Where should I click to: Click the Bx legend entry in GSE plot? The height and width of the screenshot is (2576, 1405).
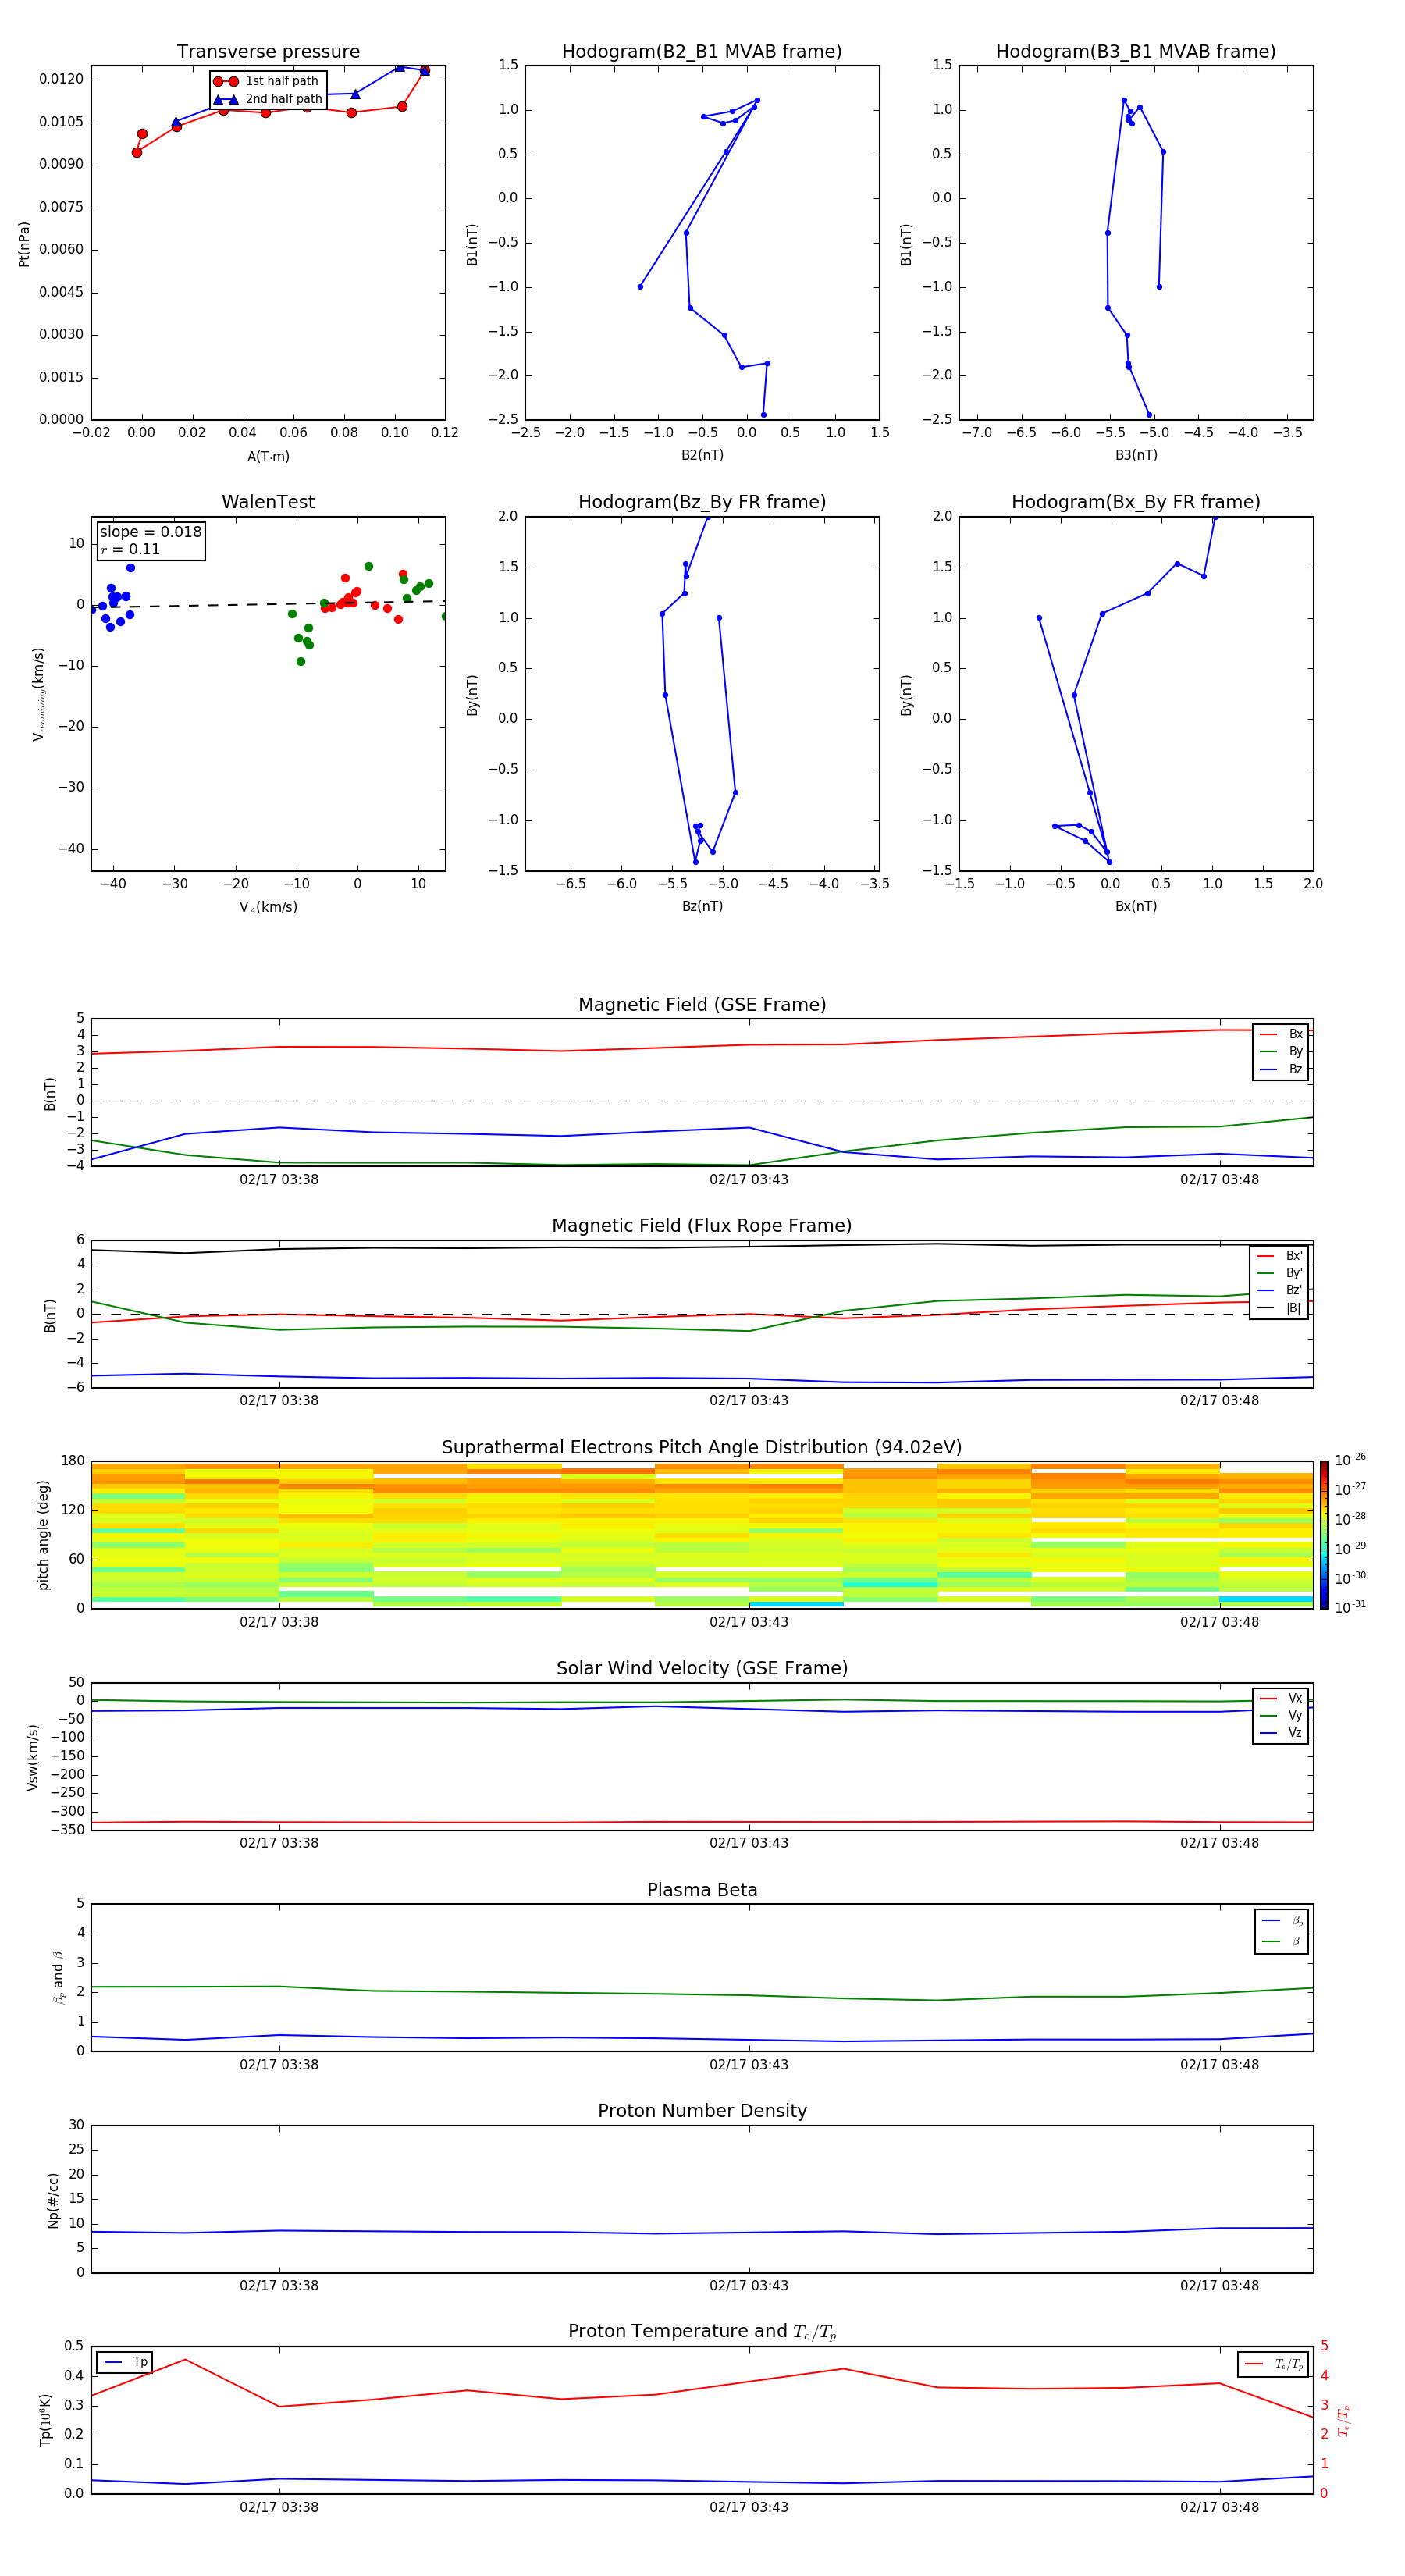tap(1281, 1034)
